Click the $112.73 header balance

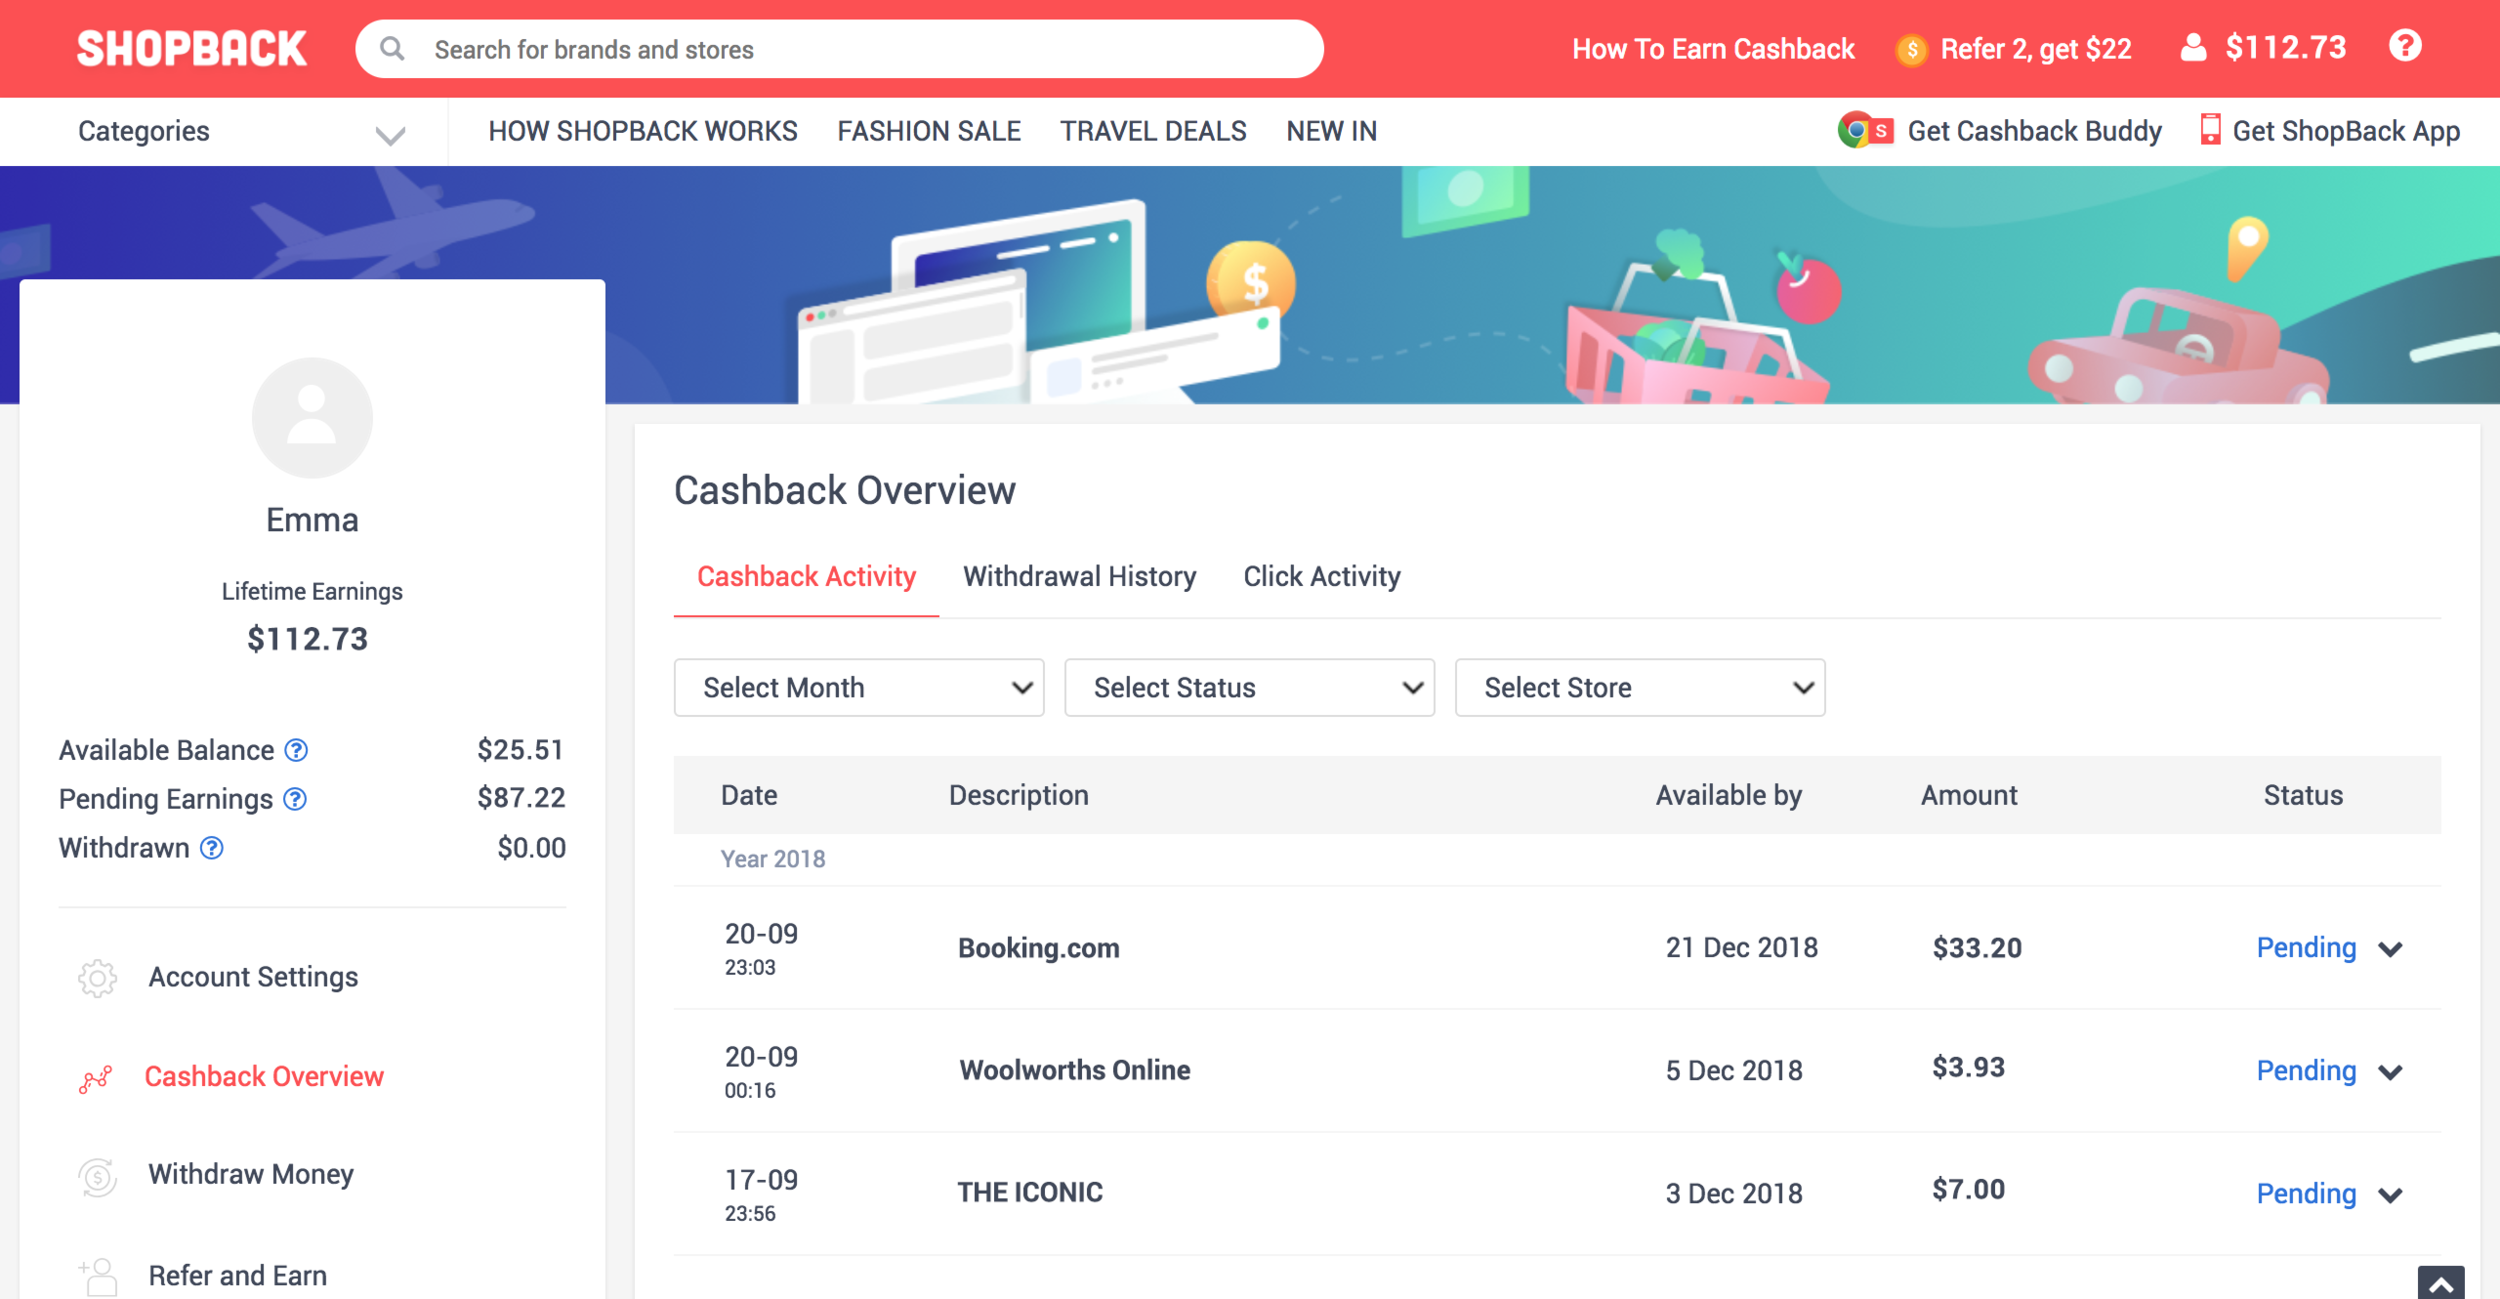point(2286,47)
